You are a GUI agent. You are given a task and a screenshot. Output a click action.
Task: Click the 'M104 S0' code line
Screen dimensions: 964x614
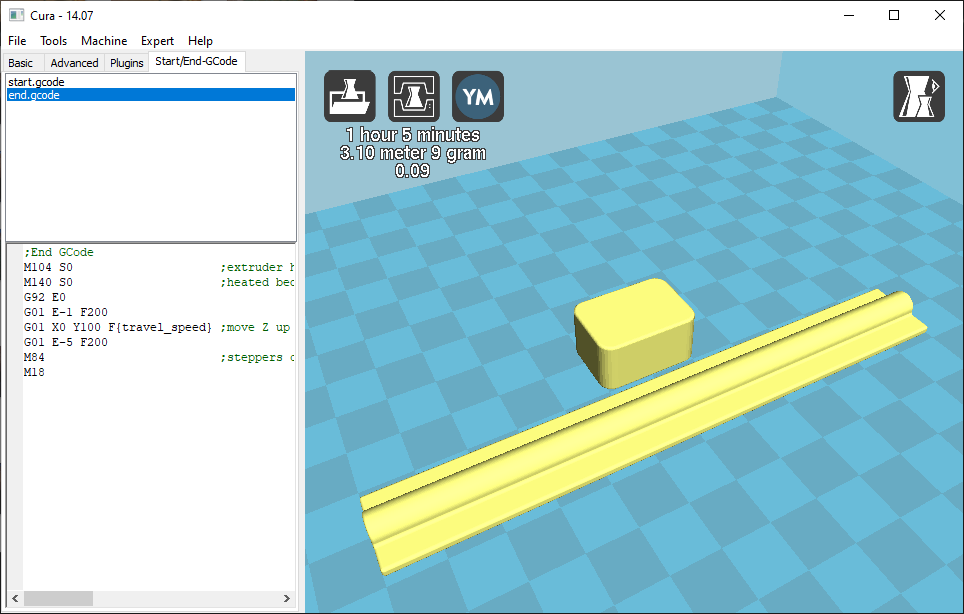pos(48,267)
